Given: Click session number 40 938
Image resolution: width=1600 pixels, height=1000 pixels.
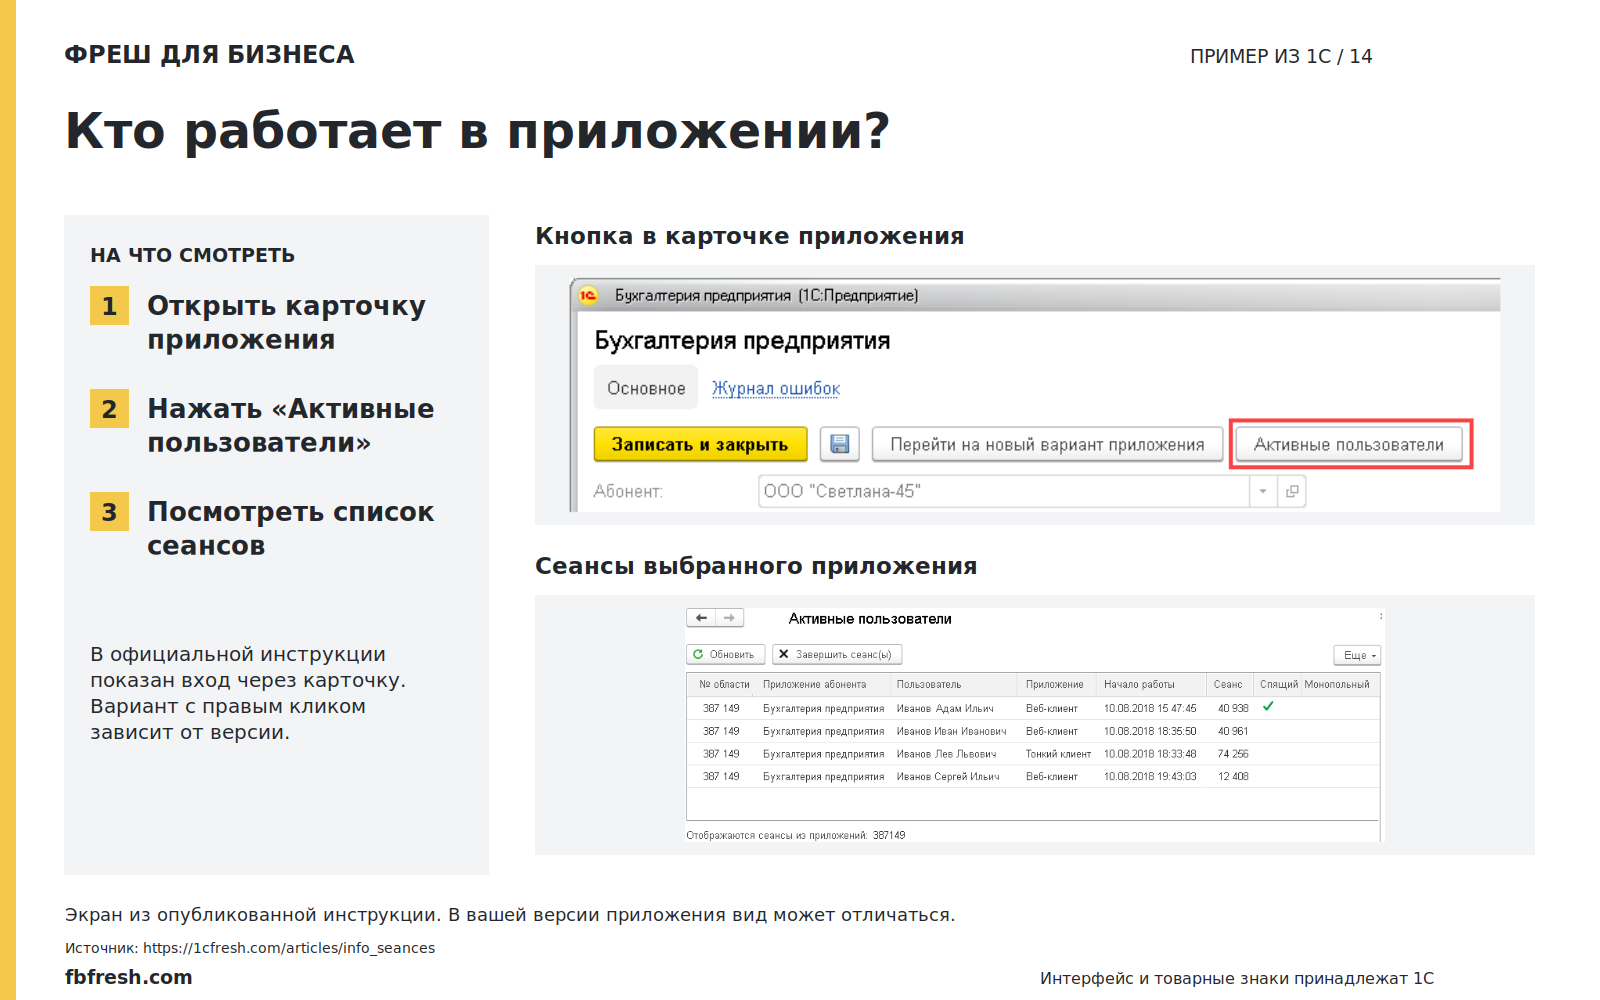Looking at the screenshot, I should tap(1233, 708).
